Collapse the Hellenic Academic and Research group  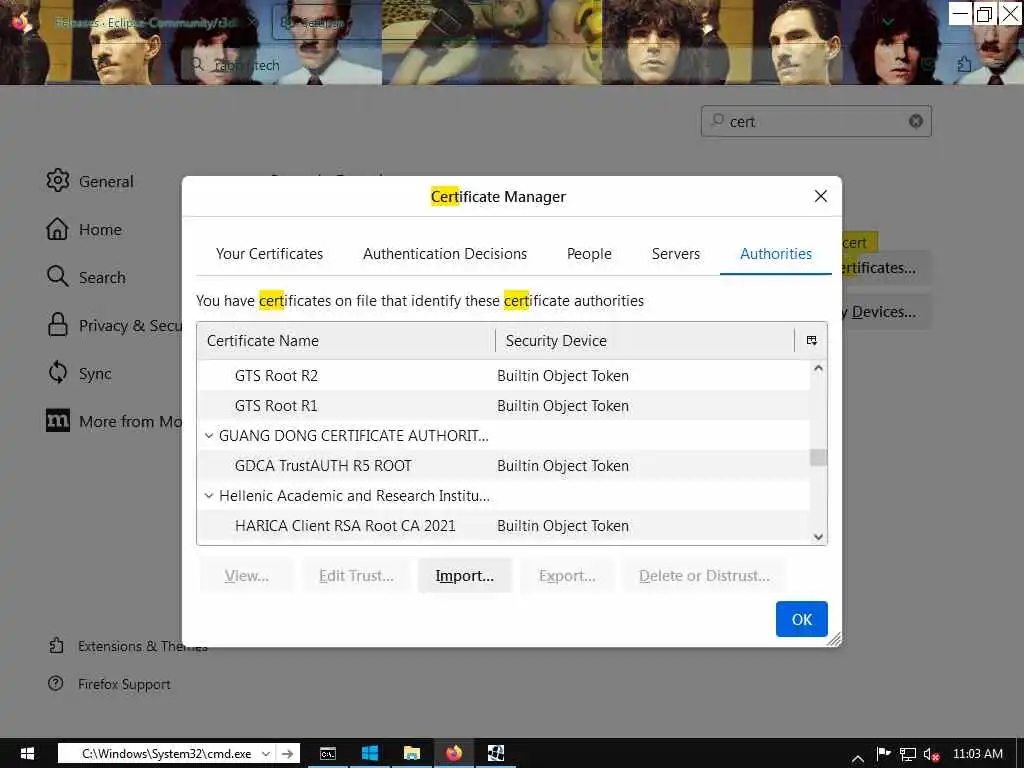(209, 496)
